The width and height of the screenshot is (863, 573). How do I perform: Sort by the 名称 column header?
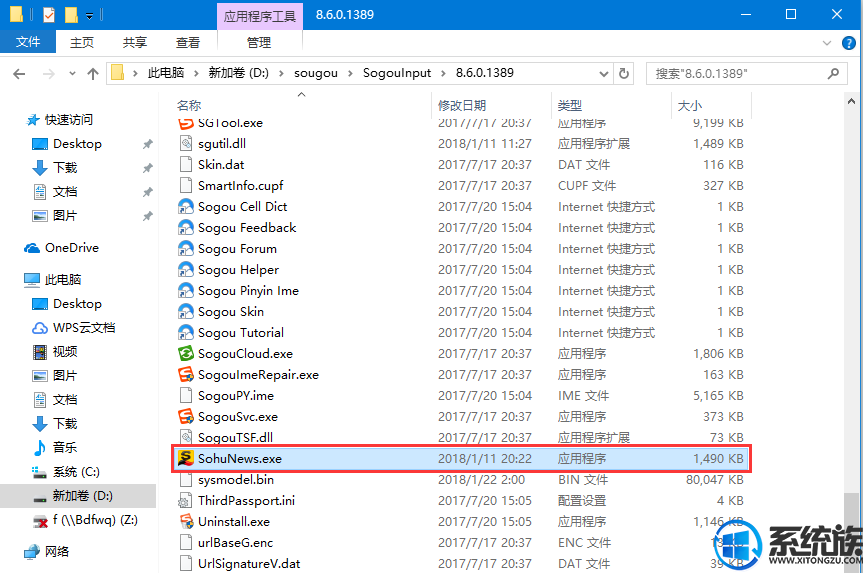click(189, 105)
